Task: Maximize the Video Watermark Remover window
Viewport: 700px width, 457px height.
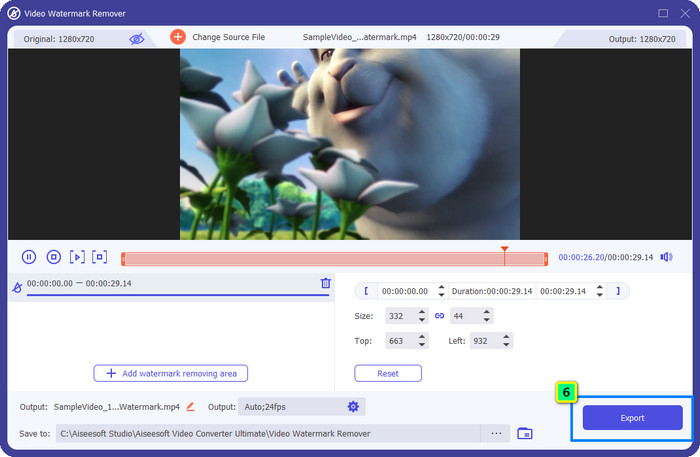Action: point(663,13)
